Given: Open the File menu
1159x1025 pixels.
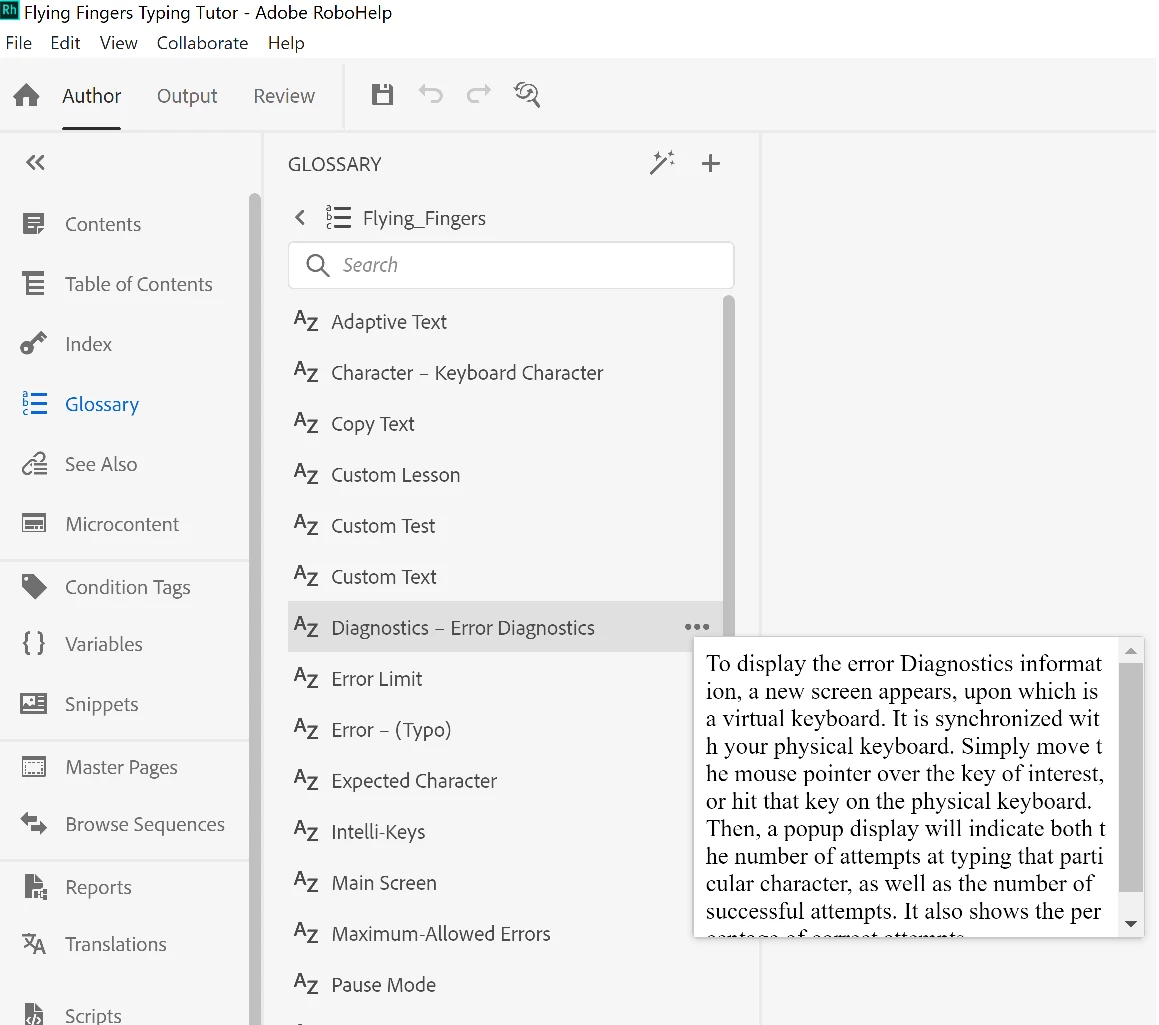Looking at the screenshot, I should pos(18,43).
